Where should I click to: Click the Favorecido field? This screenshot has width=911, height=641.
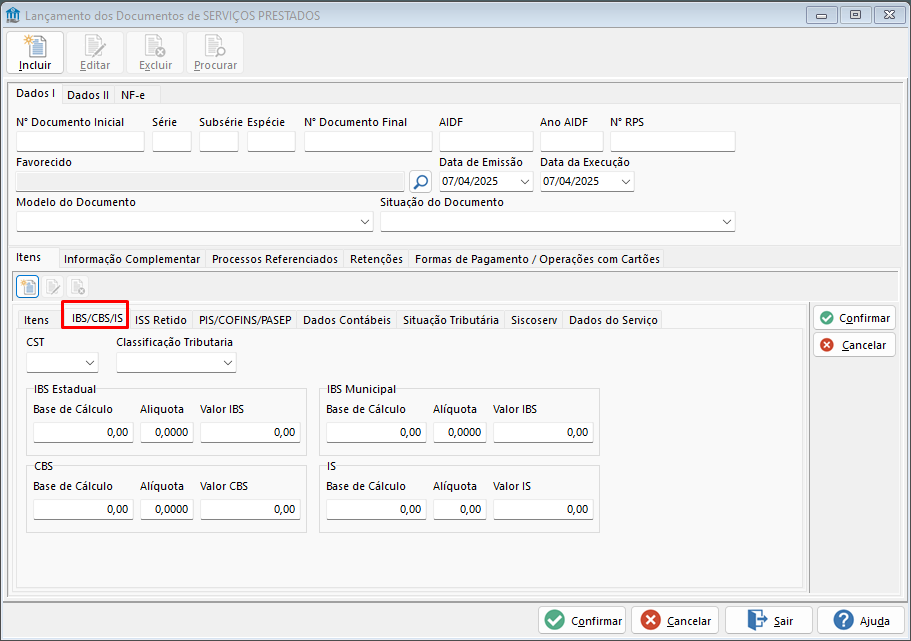point(210,181)
